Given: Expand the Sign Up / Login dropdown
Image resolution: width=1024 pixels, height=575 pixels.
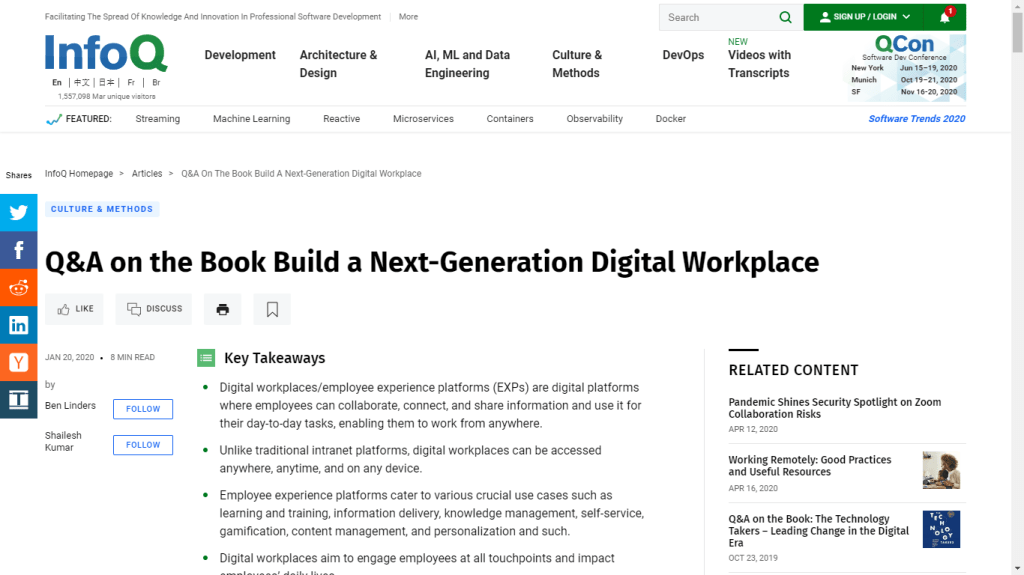Looking at the screenshot, I should tap(864, 17).
